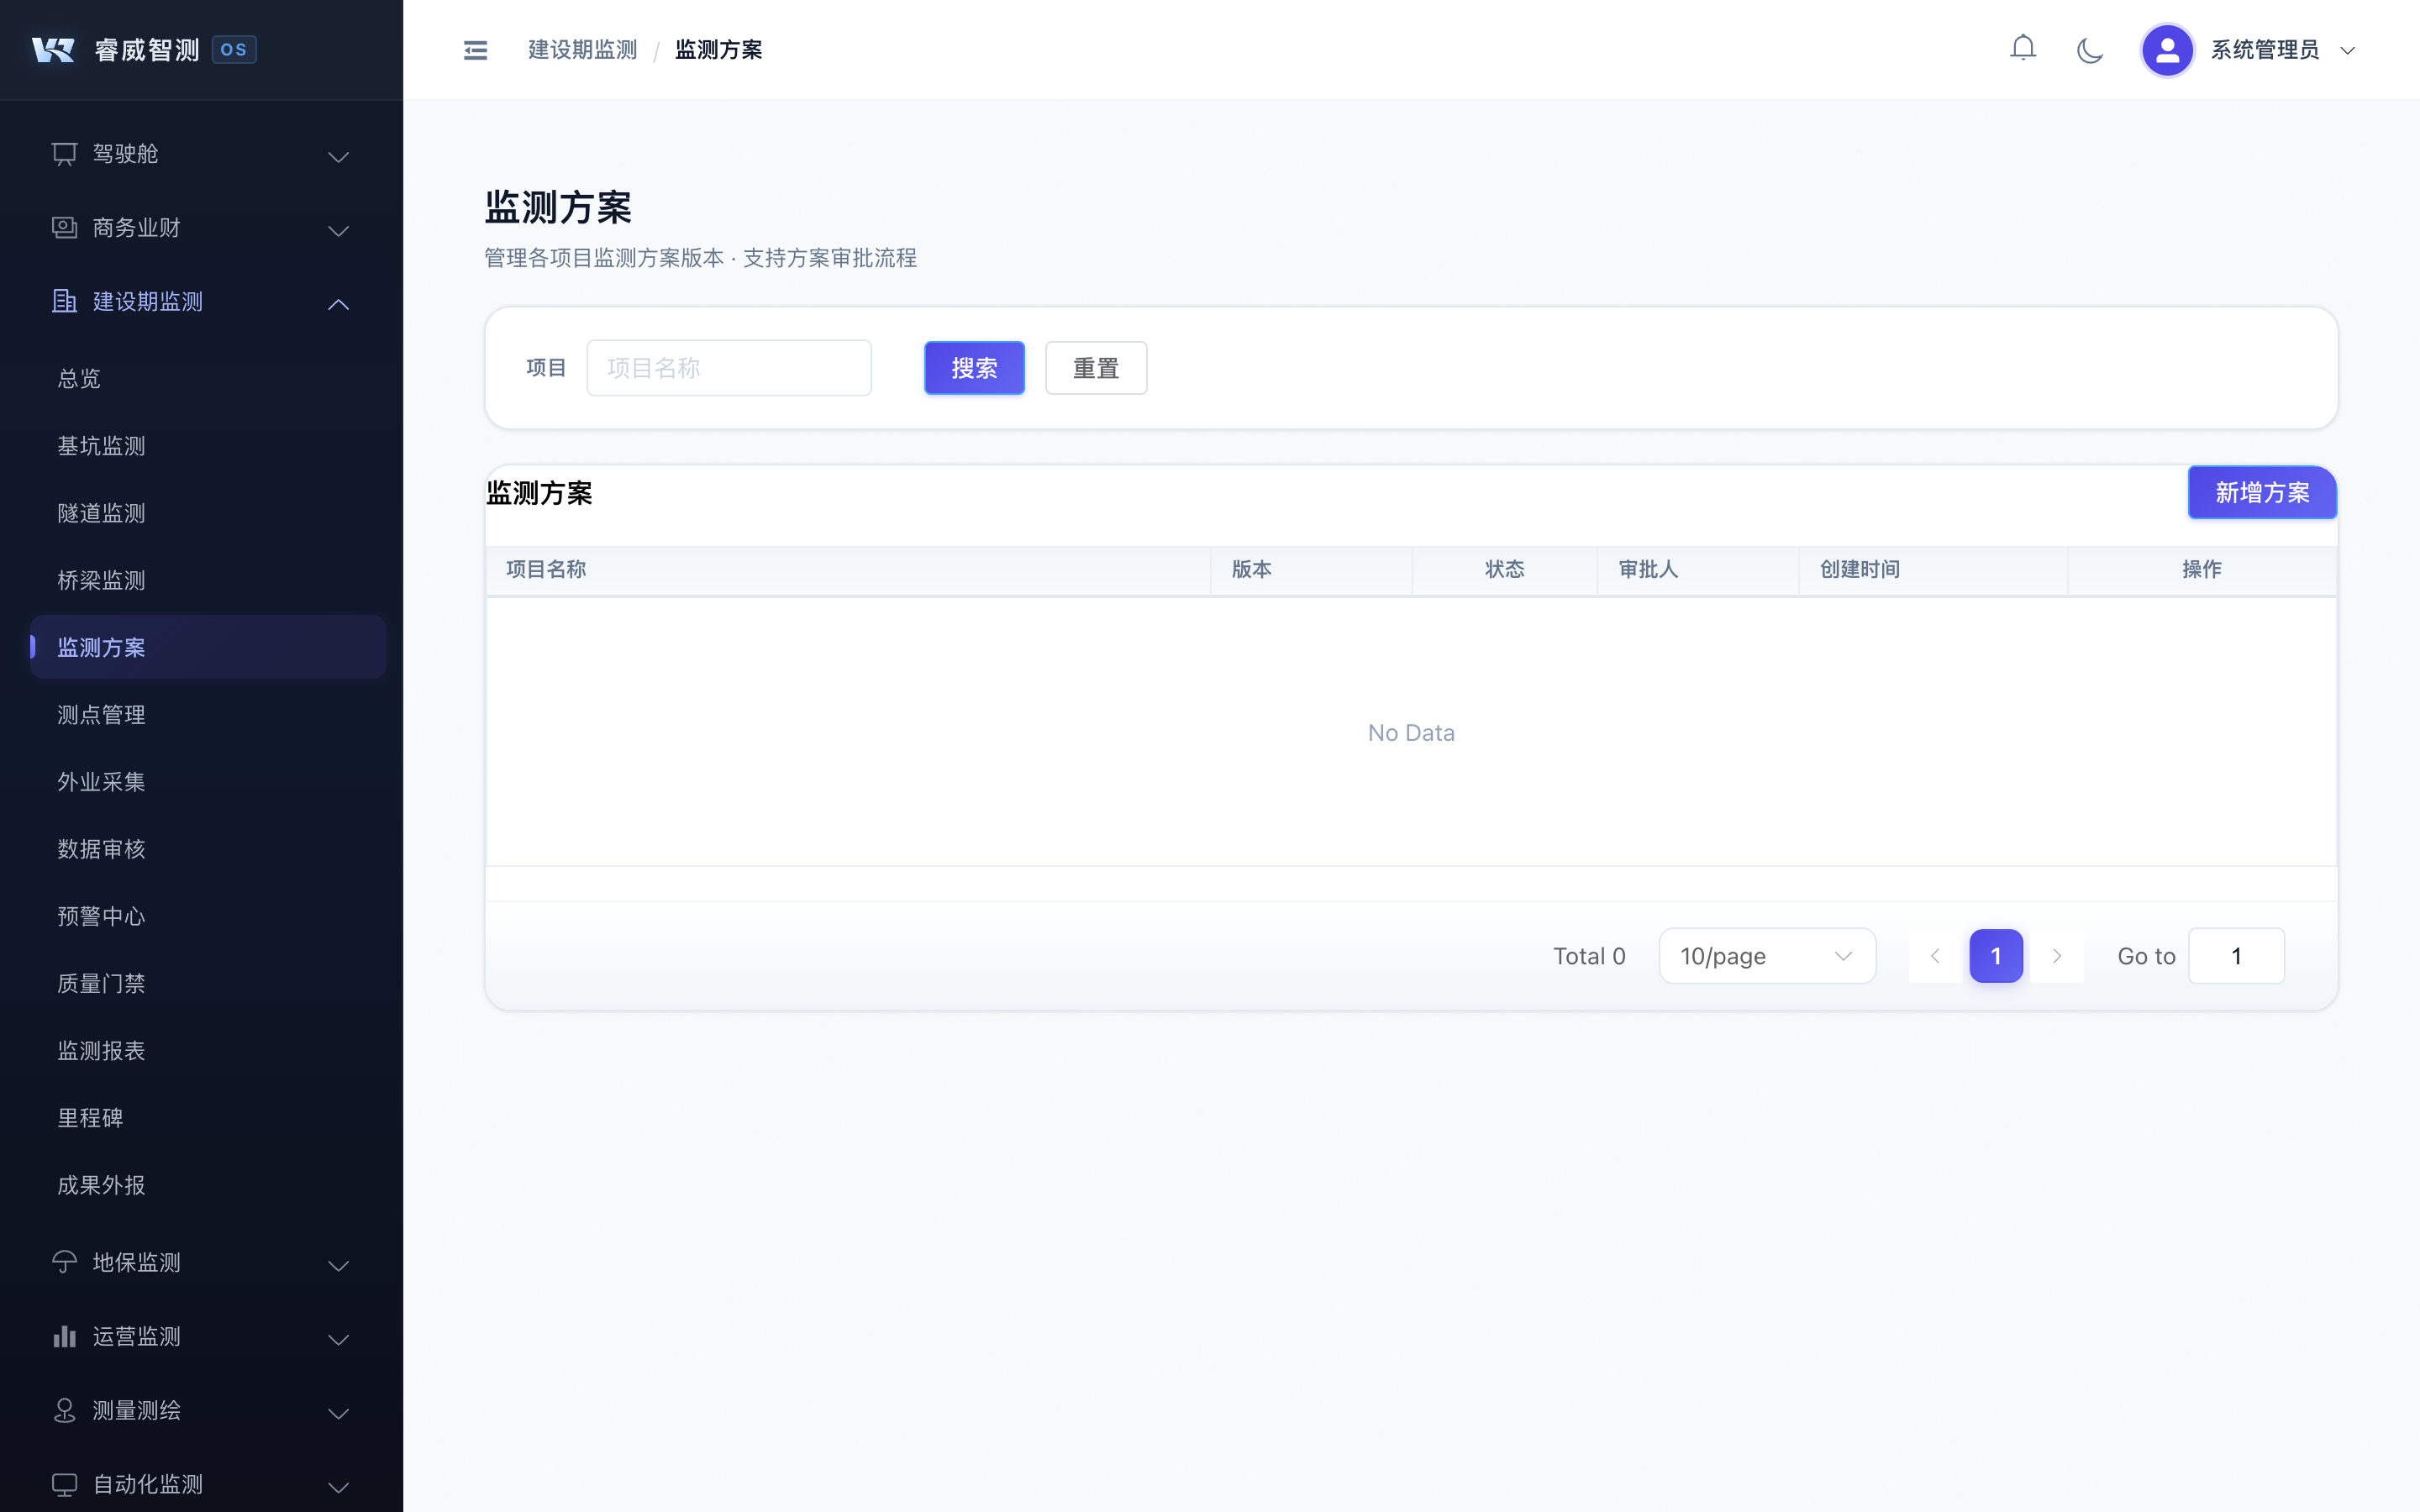Open the notification bell
This screenshot has width=2420, height=1512.
2023,48
